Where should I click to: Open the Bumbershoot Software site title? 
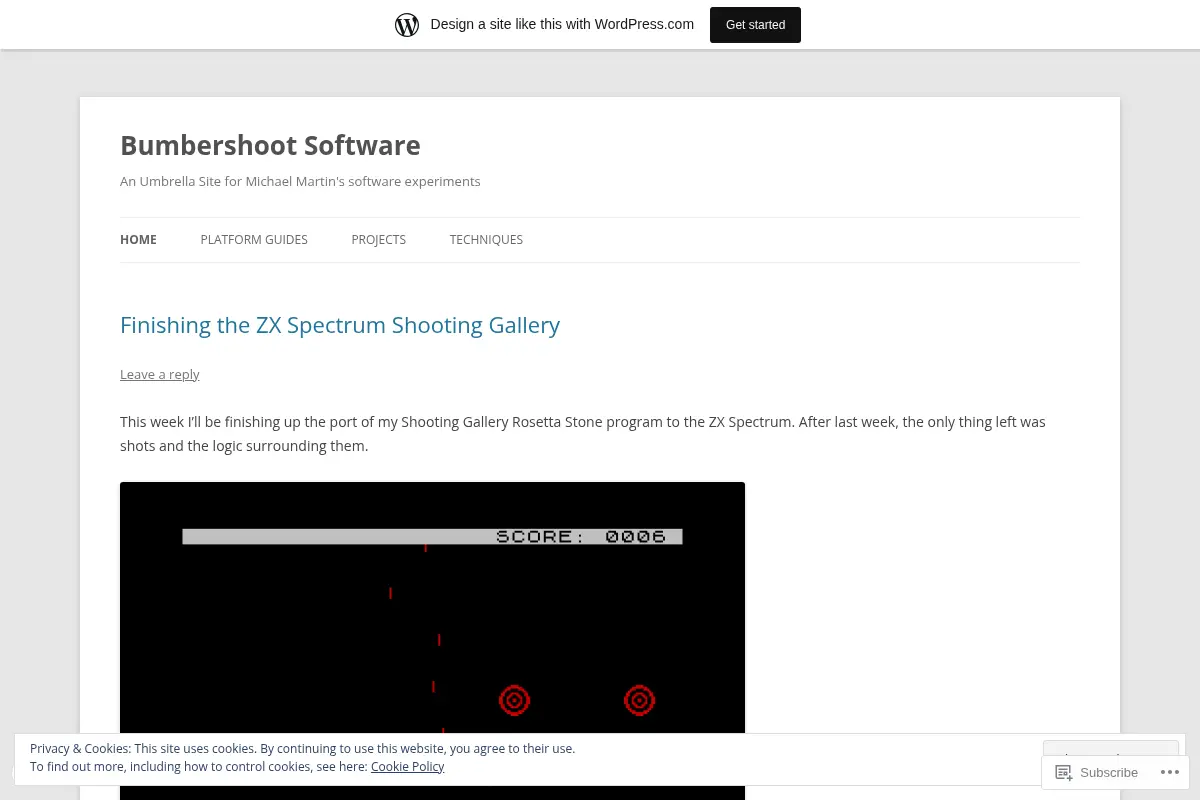point(270,145)
